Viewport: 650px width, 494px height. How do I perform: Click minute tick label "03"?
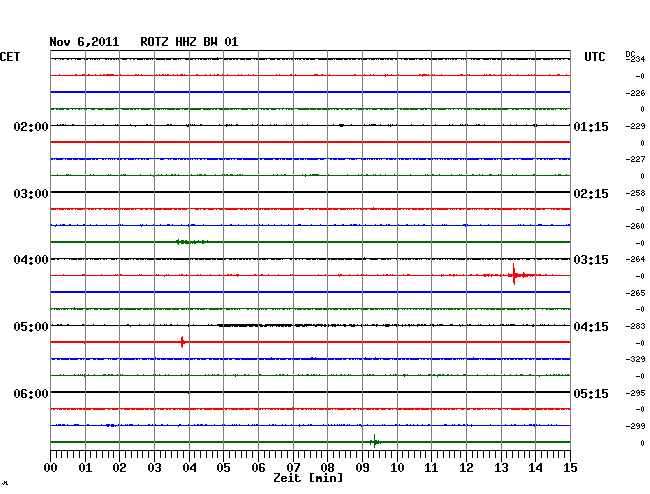pyautogui.click(x=154, y=467)
